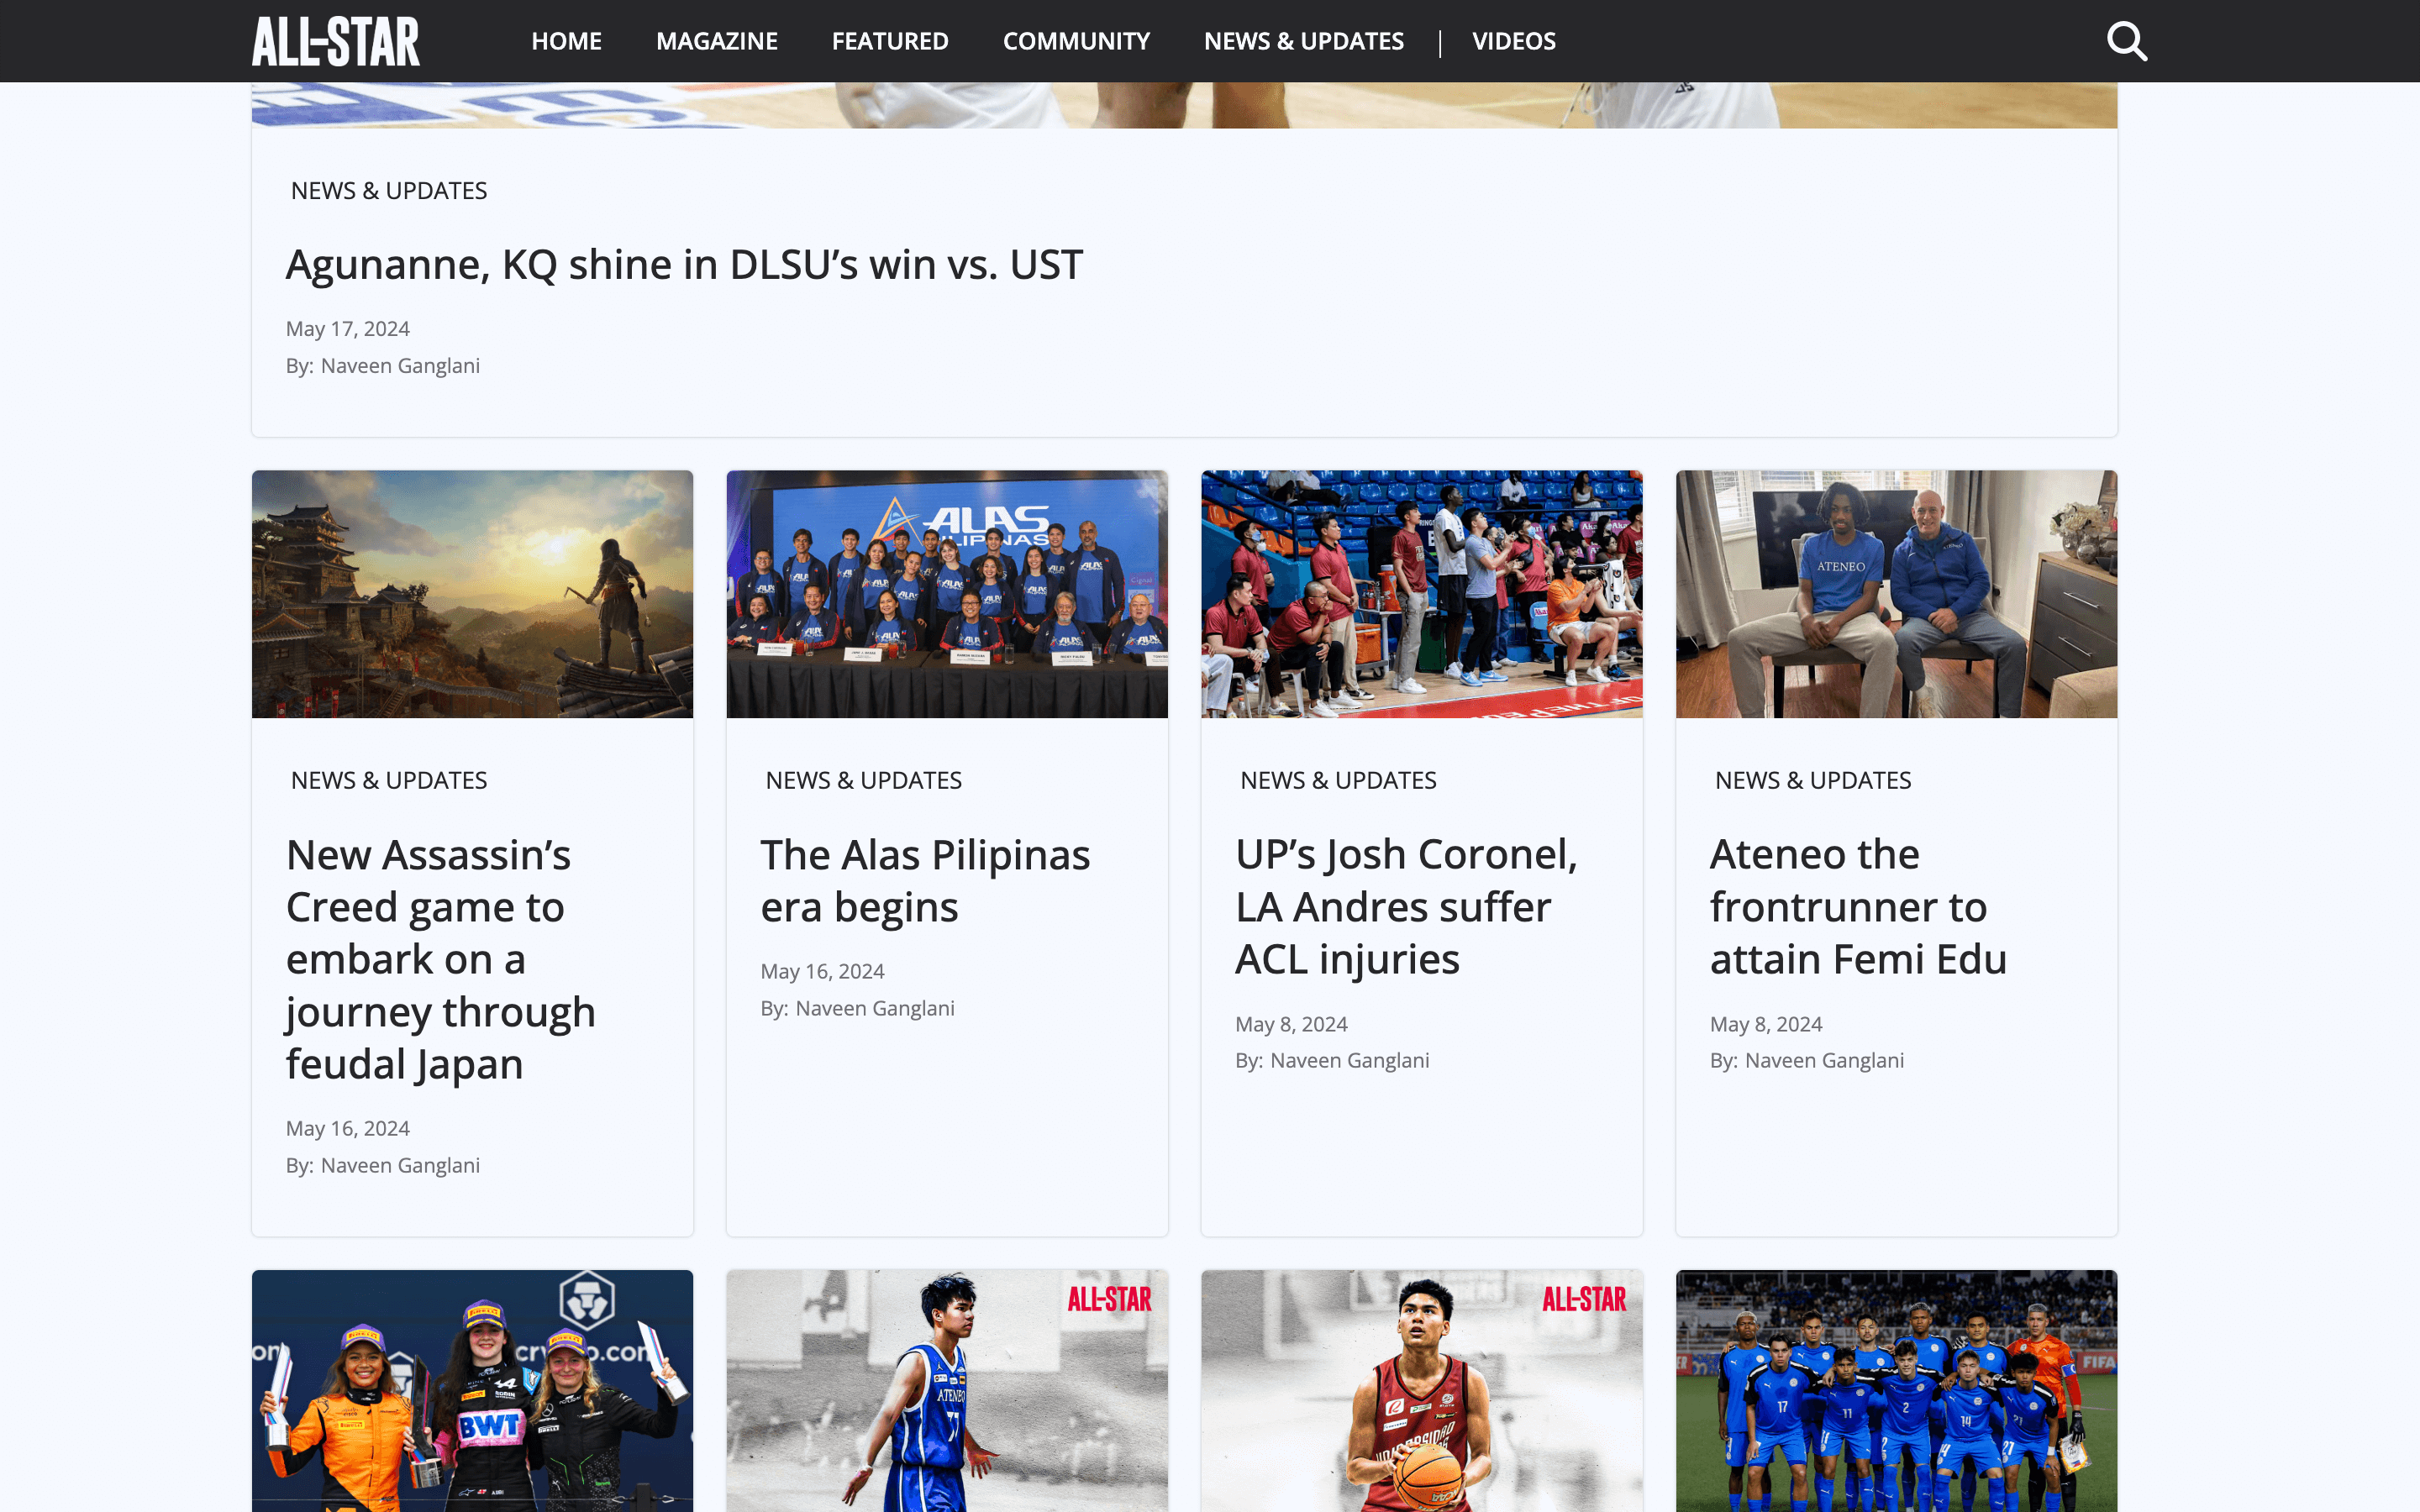Screen dimensions: 2420x1512
Task: Click the Alas Pilipinas press conference image
Action: [947, 594]
